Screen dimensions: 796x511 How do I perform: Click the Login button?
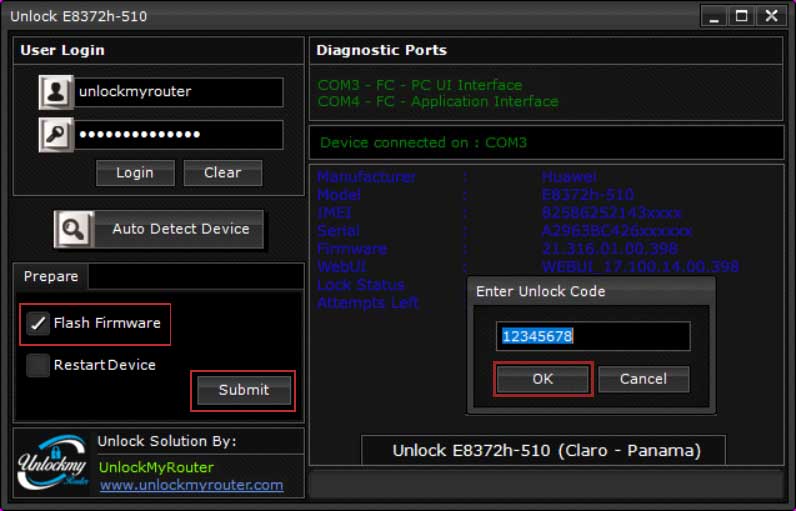click(x=135, y=173)
